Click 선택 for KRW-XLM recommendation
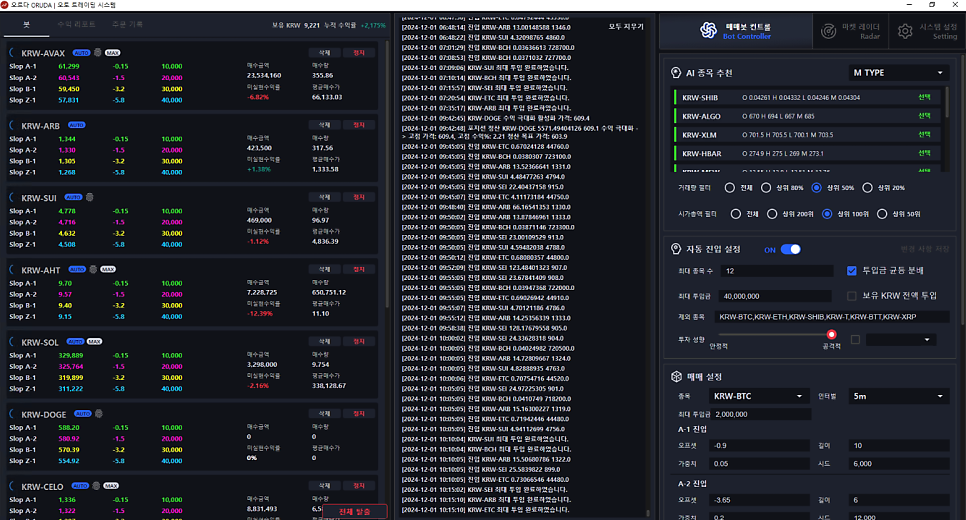Viewport: 966px width, 520px height. (x=924, y=134)
